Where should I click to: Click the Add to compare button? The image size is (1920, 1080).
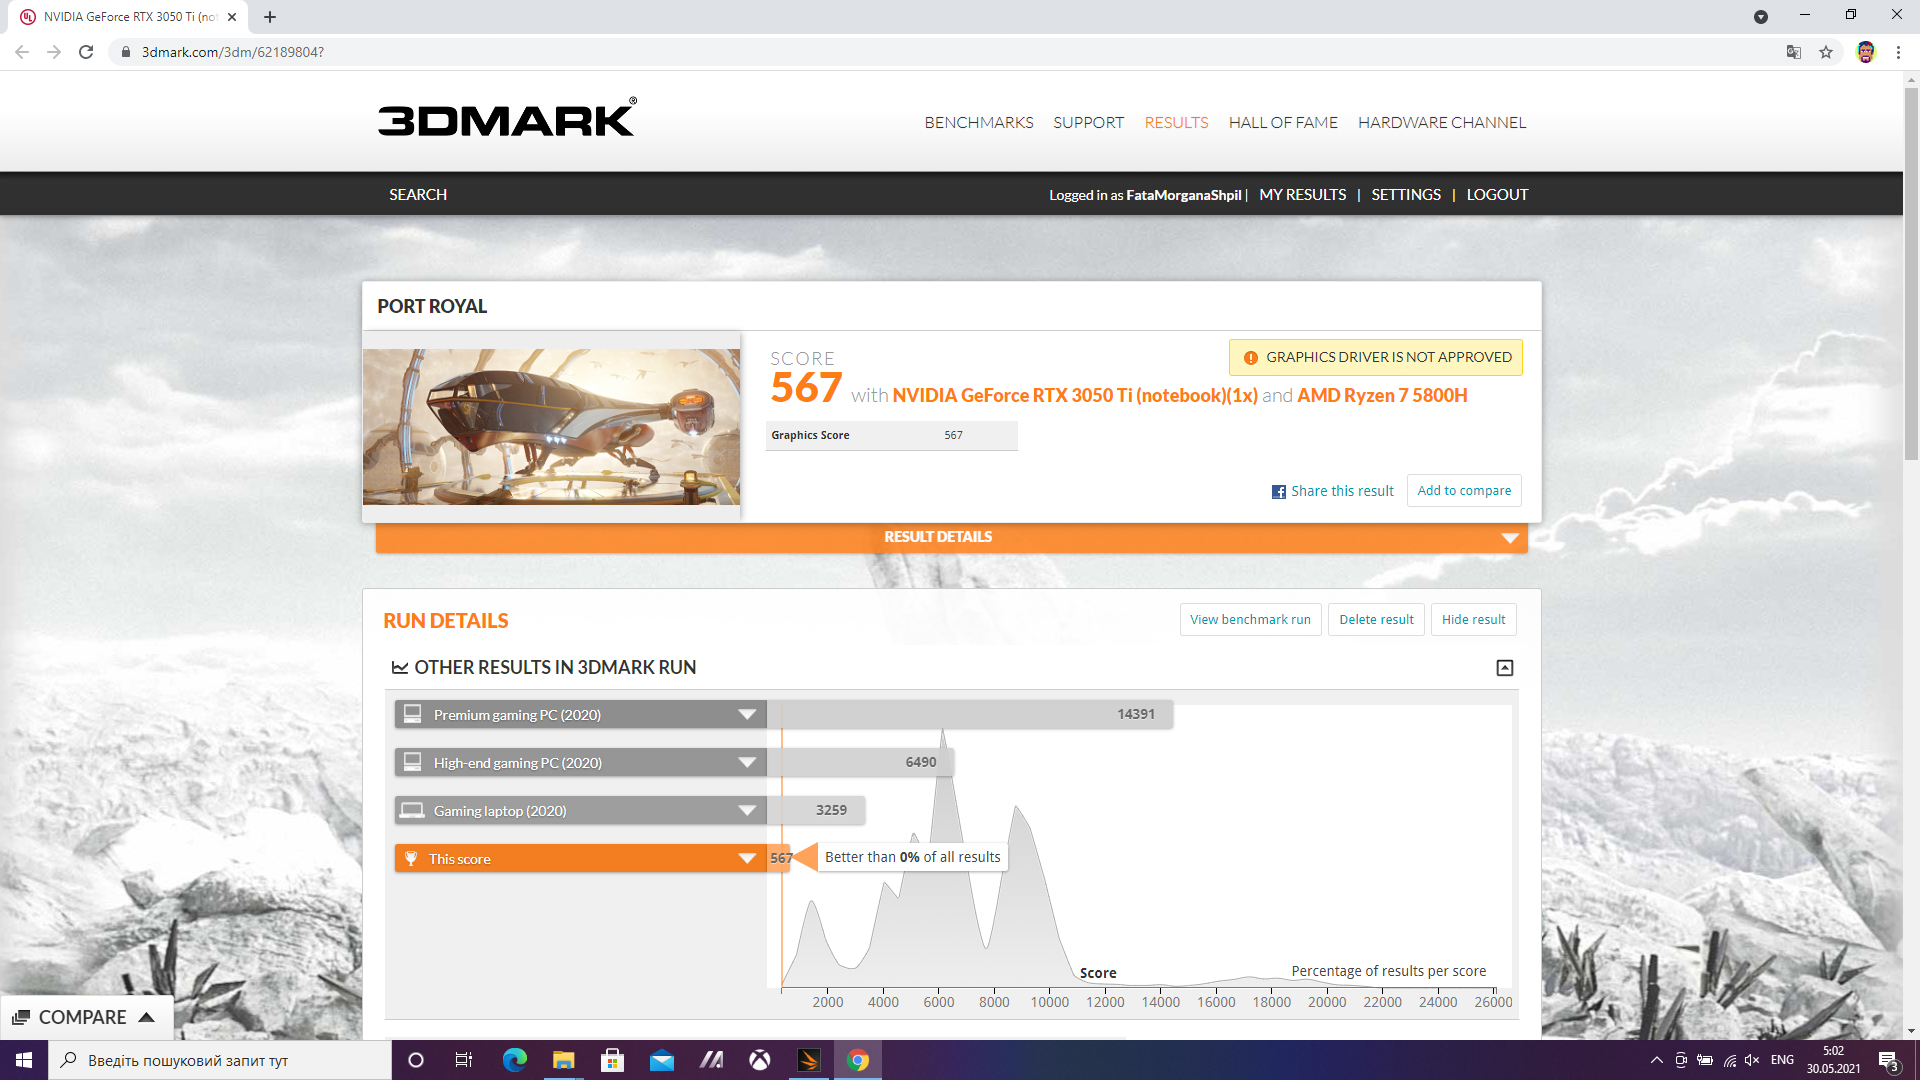pyautogui.click(x=1464, y=491)
